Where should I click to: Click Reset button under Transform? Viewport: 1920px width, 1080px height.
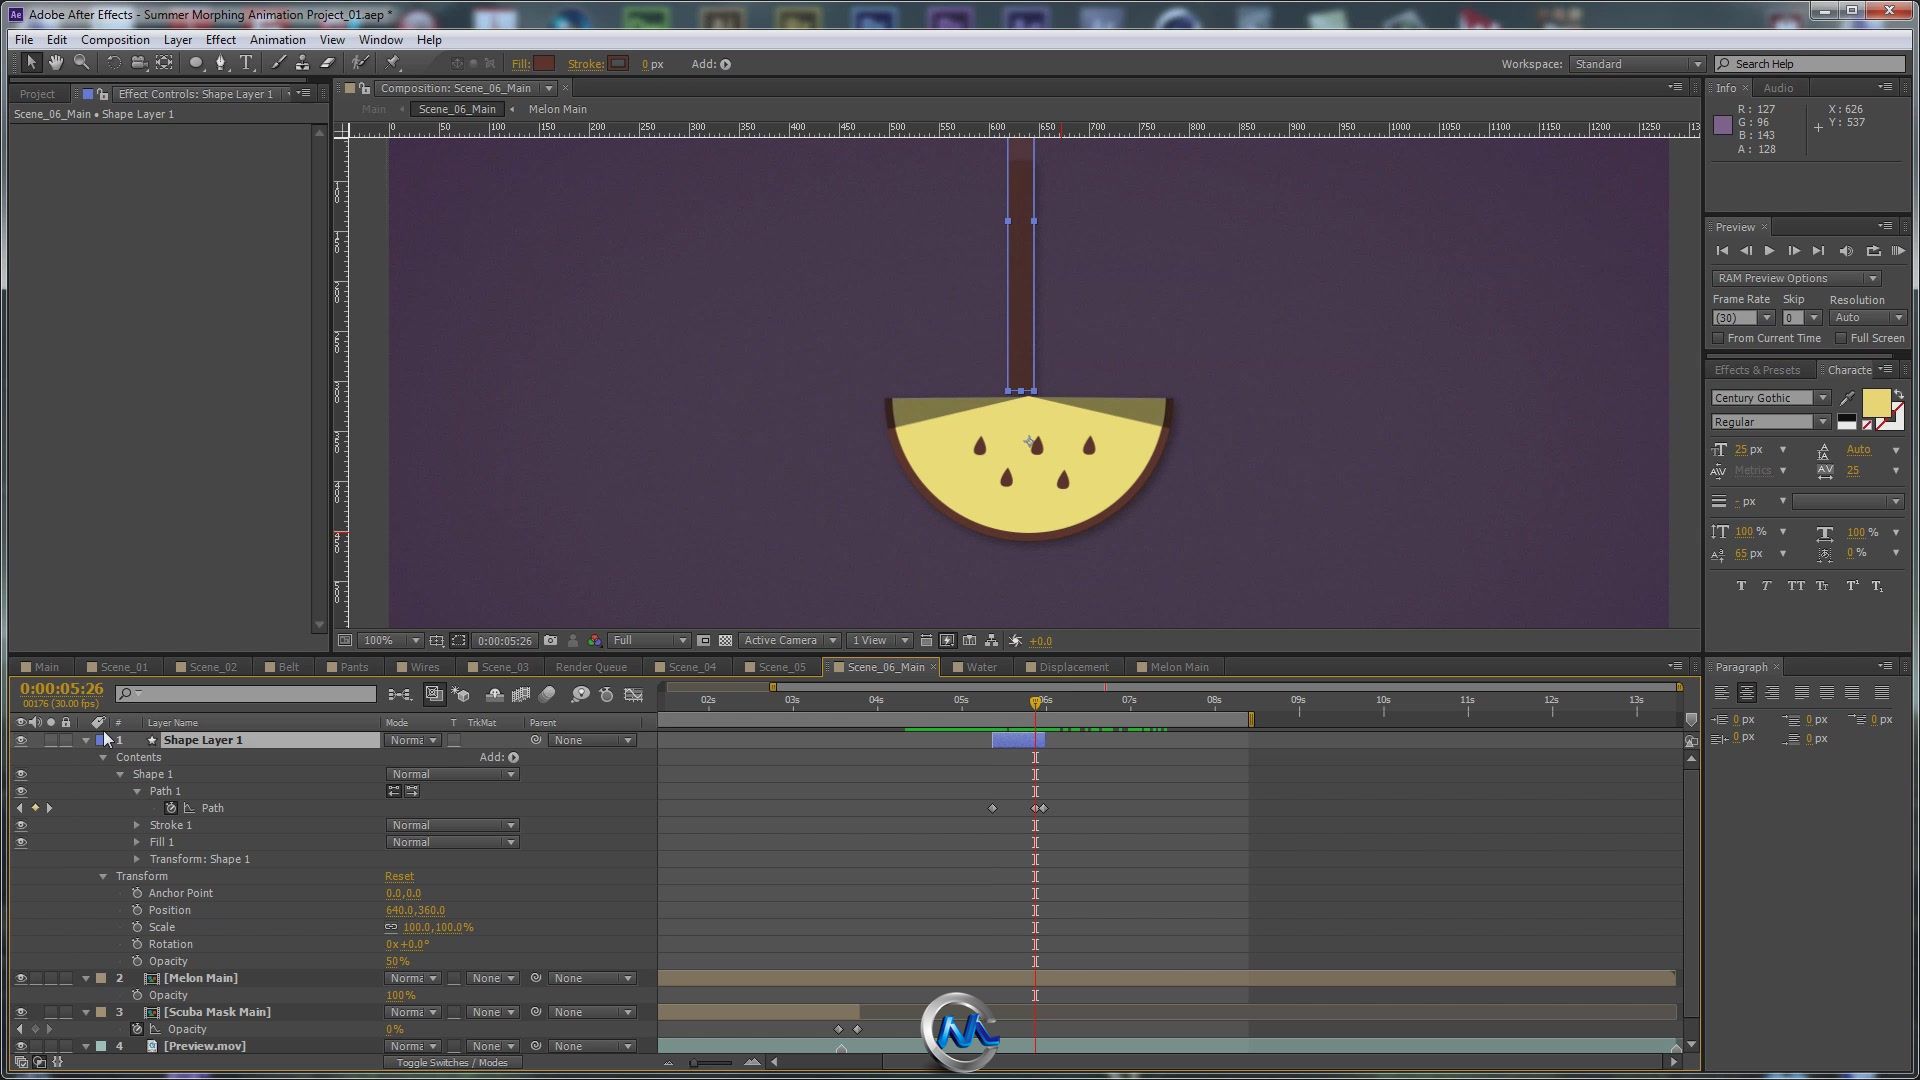[398, 876]
